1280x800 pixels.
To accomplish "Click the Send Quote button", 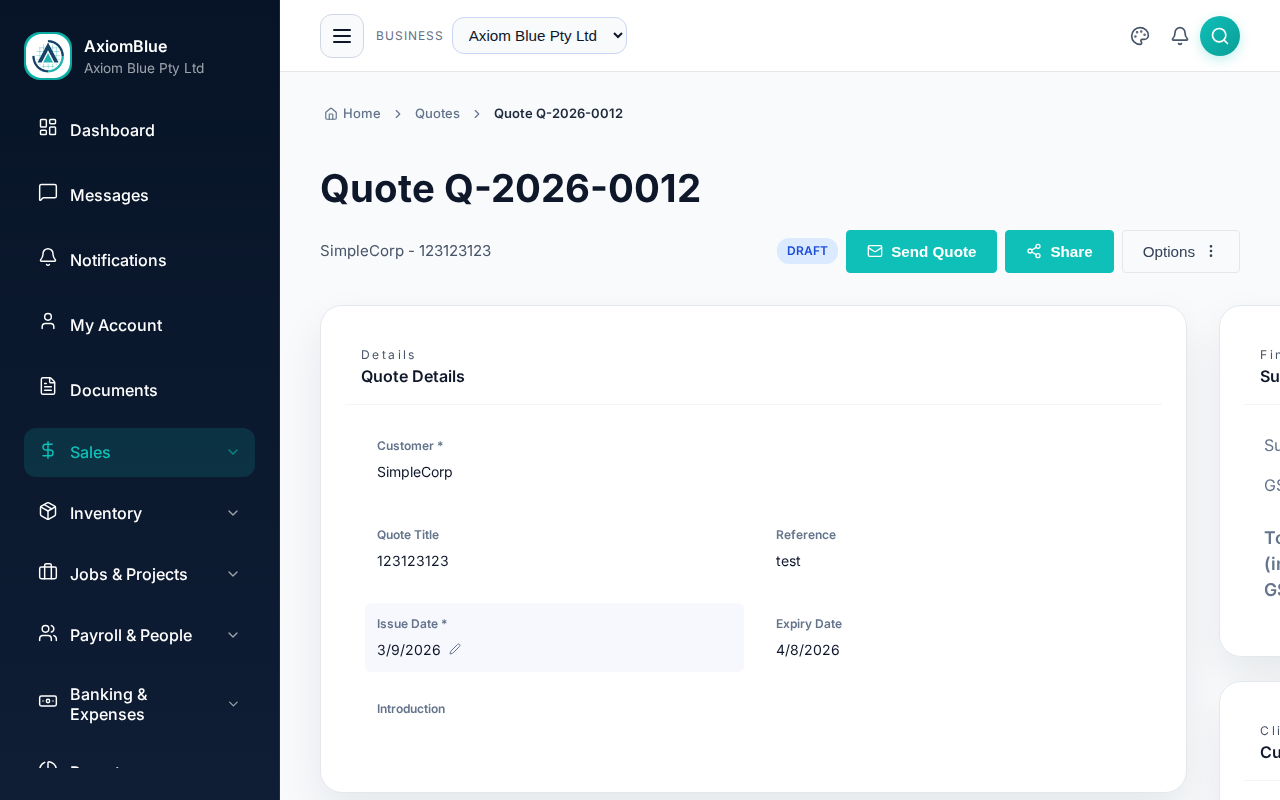I will [x=921, y=251].
